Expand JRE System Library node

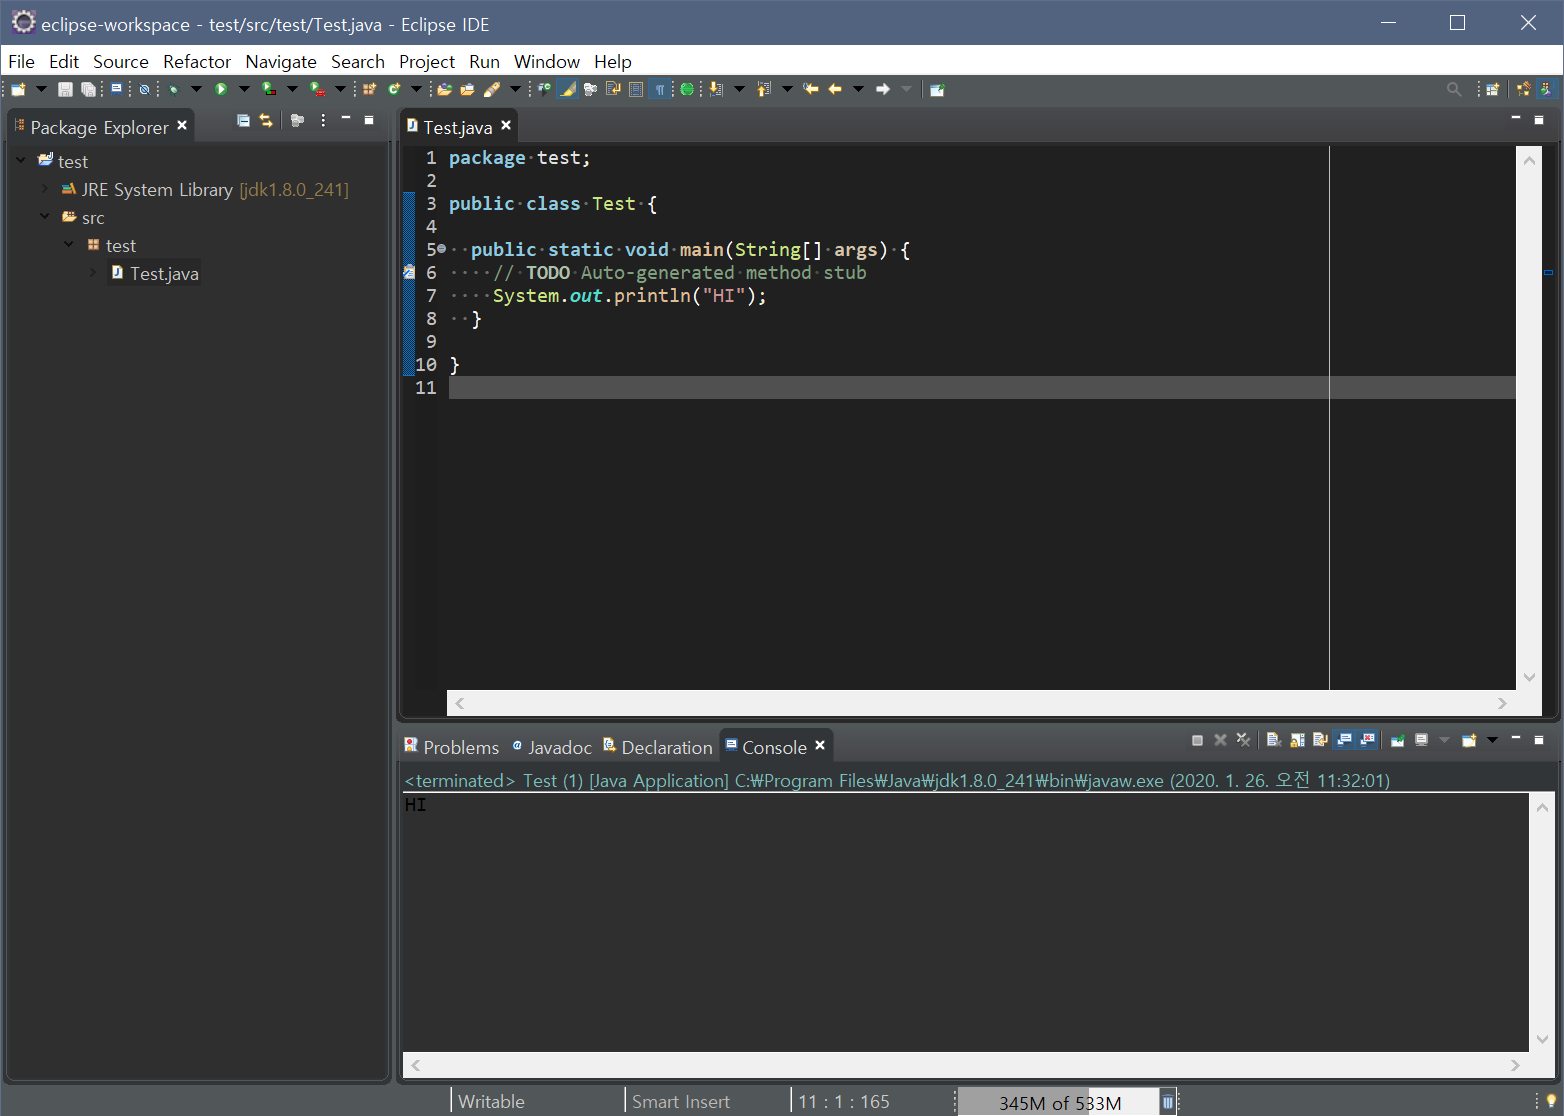45,189
